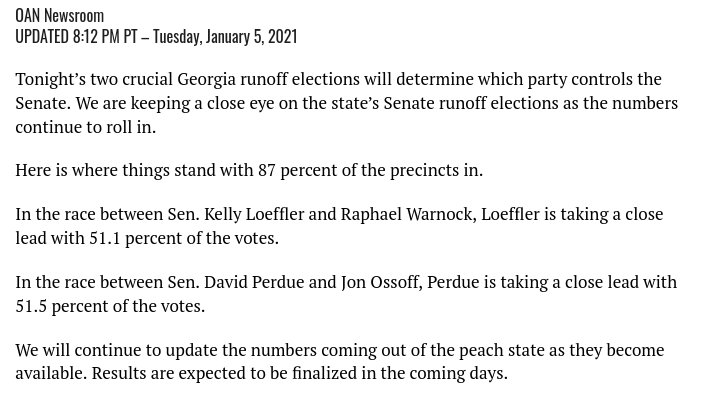Click "We will continue to update"
703x402 pixels.
coord(115,350)
